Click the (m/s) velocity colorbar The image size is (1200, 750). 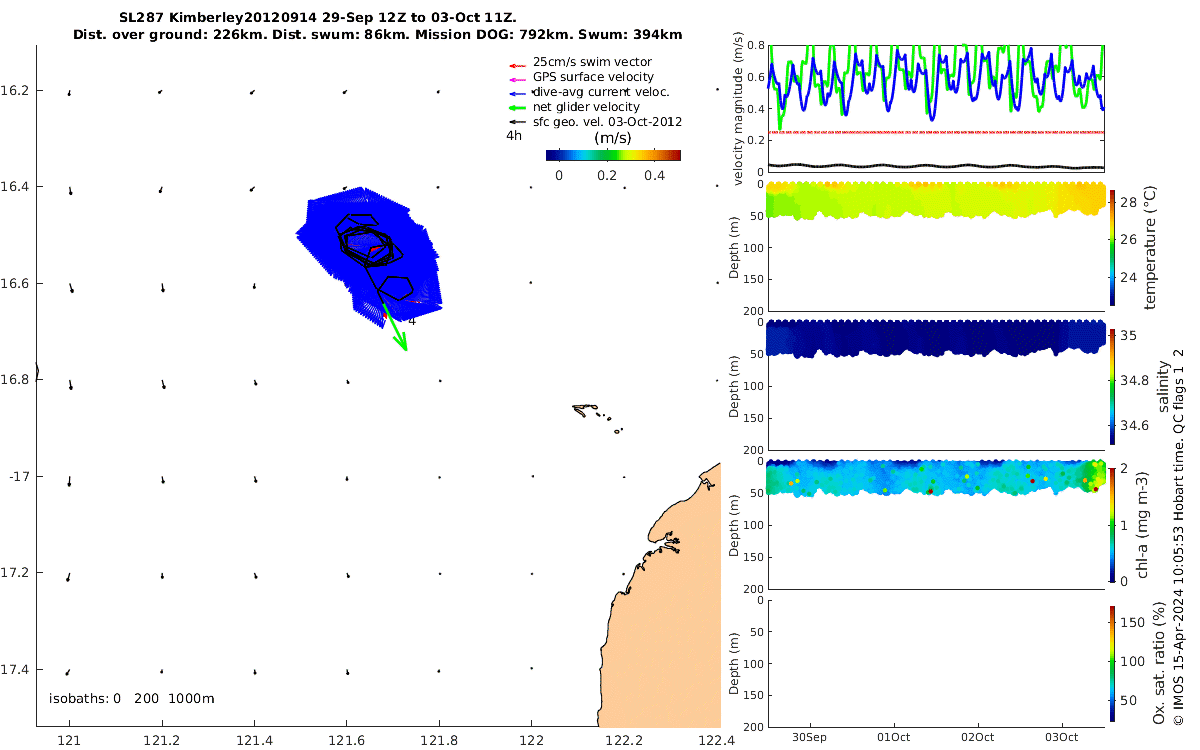613,155
